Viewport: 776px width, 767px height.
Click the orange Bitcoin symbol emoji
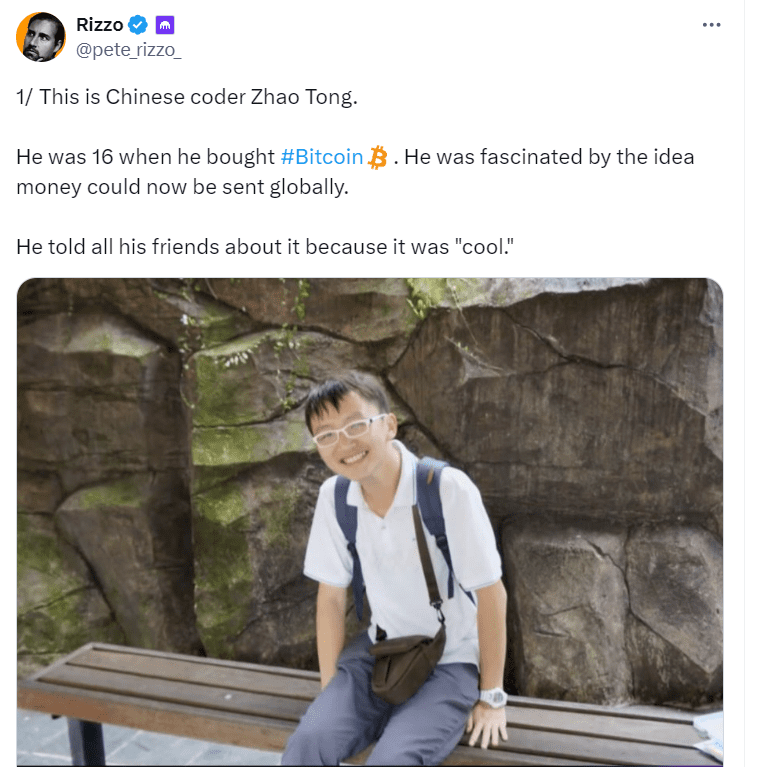[378, 157]
